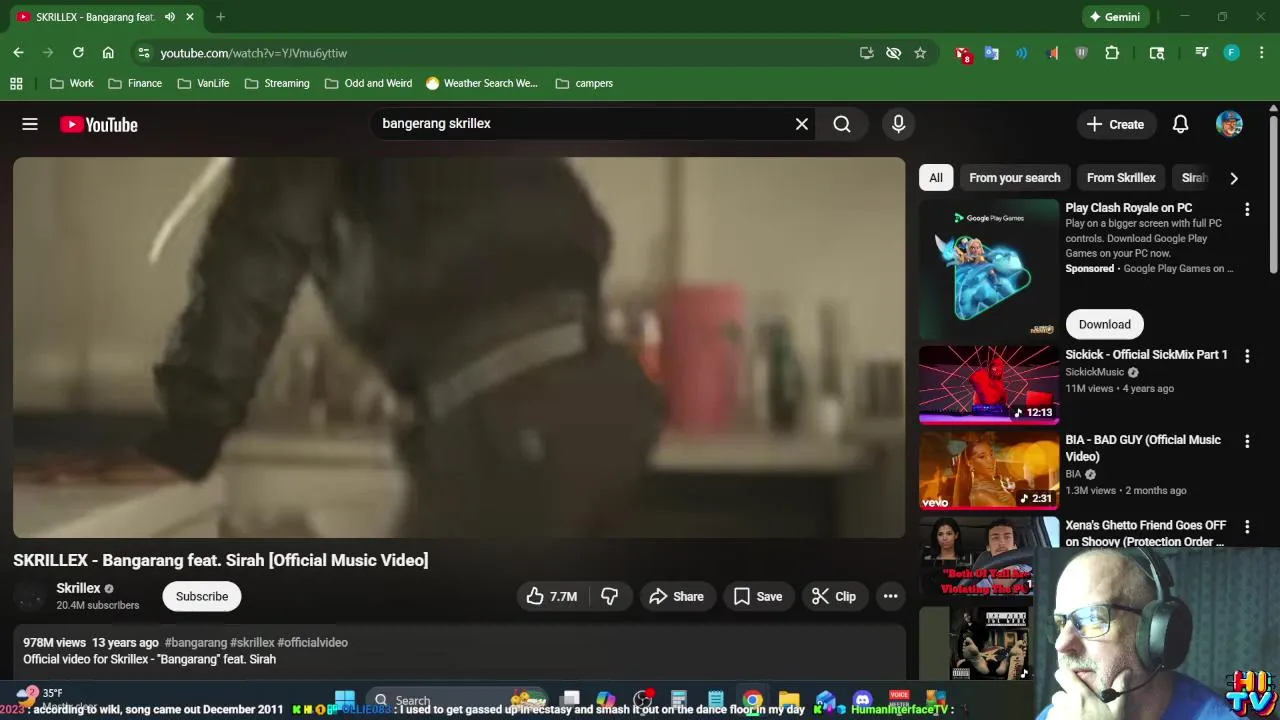The image size is (1280, 720).
Task: Open options for Sickick SickMix video
Action: click(x=1247, y=356)
